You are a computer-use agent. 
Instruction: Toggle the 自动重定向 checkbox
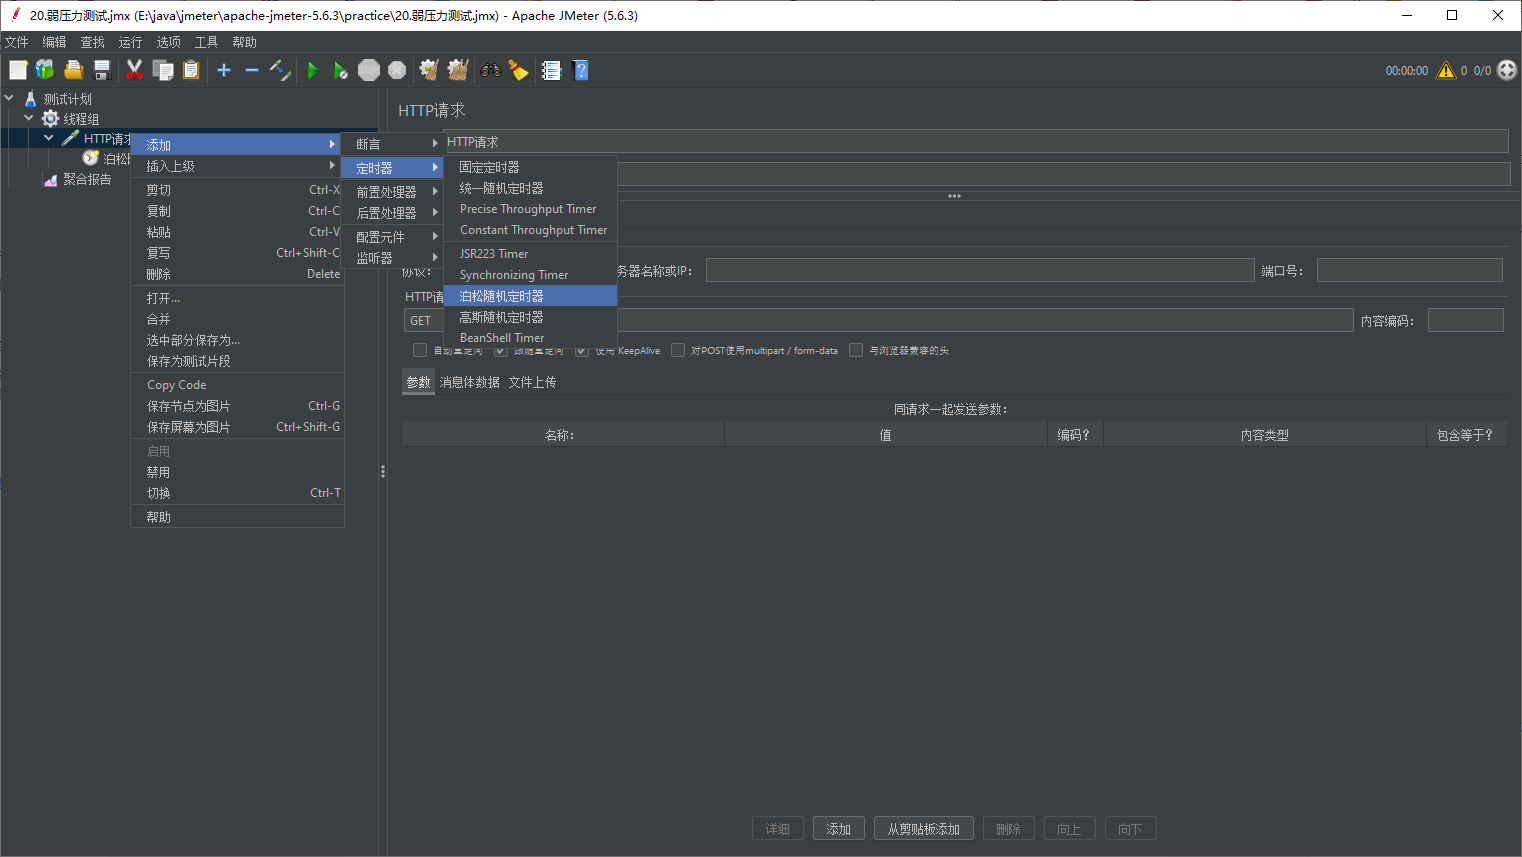[x=420, y=350]
